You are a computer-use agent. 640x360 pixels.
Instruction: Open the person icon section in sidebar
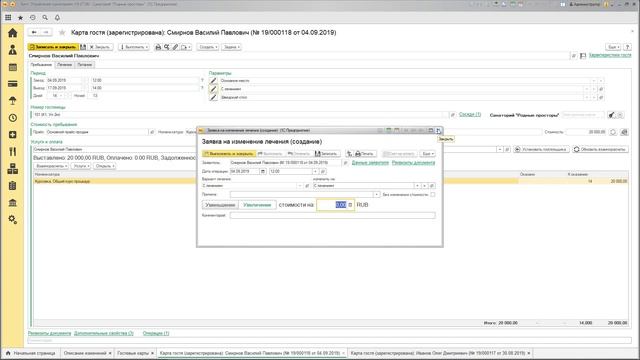(x=13, y=50)
